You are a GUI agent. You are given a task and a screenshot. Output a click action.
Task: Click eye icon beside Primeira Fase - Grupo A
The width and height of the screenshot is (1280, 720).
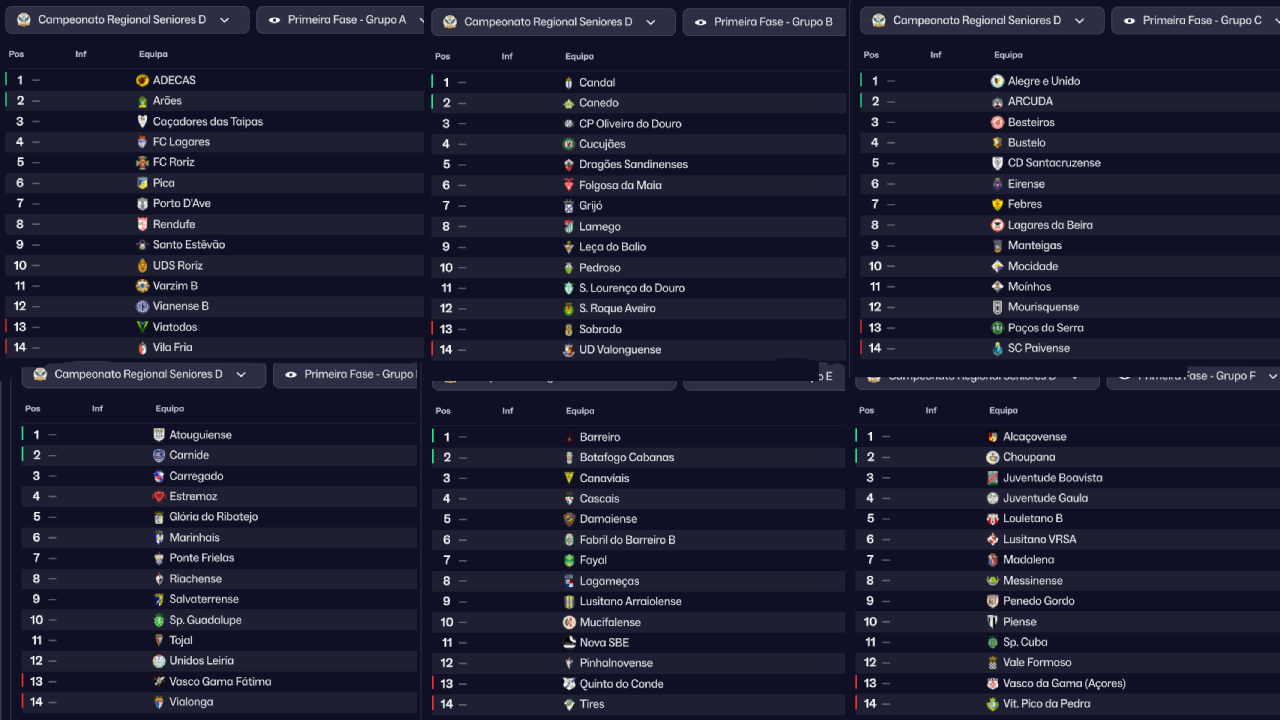275,20
